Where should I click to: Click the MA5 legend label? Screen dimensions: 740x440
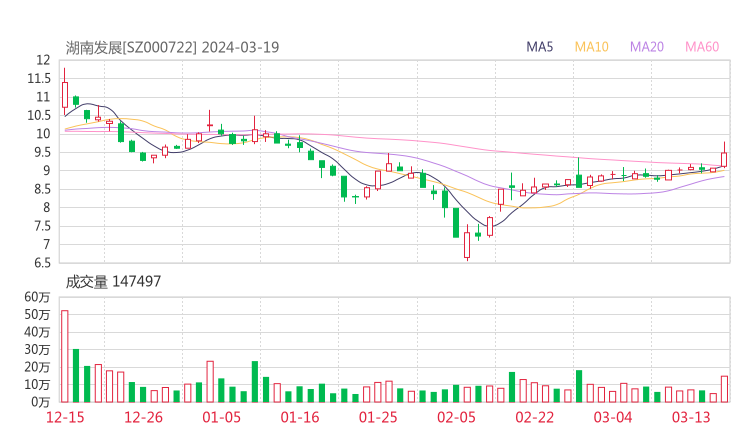(539, 47)
